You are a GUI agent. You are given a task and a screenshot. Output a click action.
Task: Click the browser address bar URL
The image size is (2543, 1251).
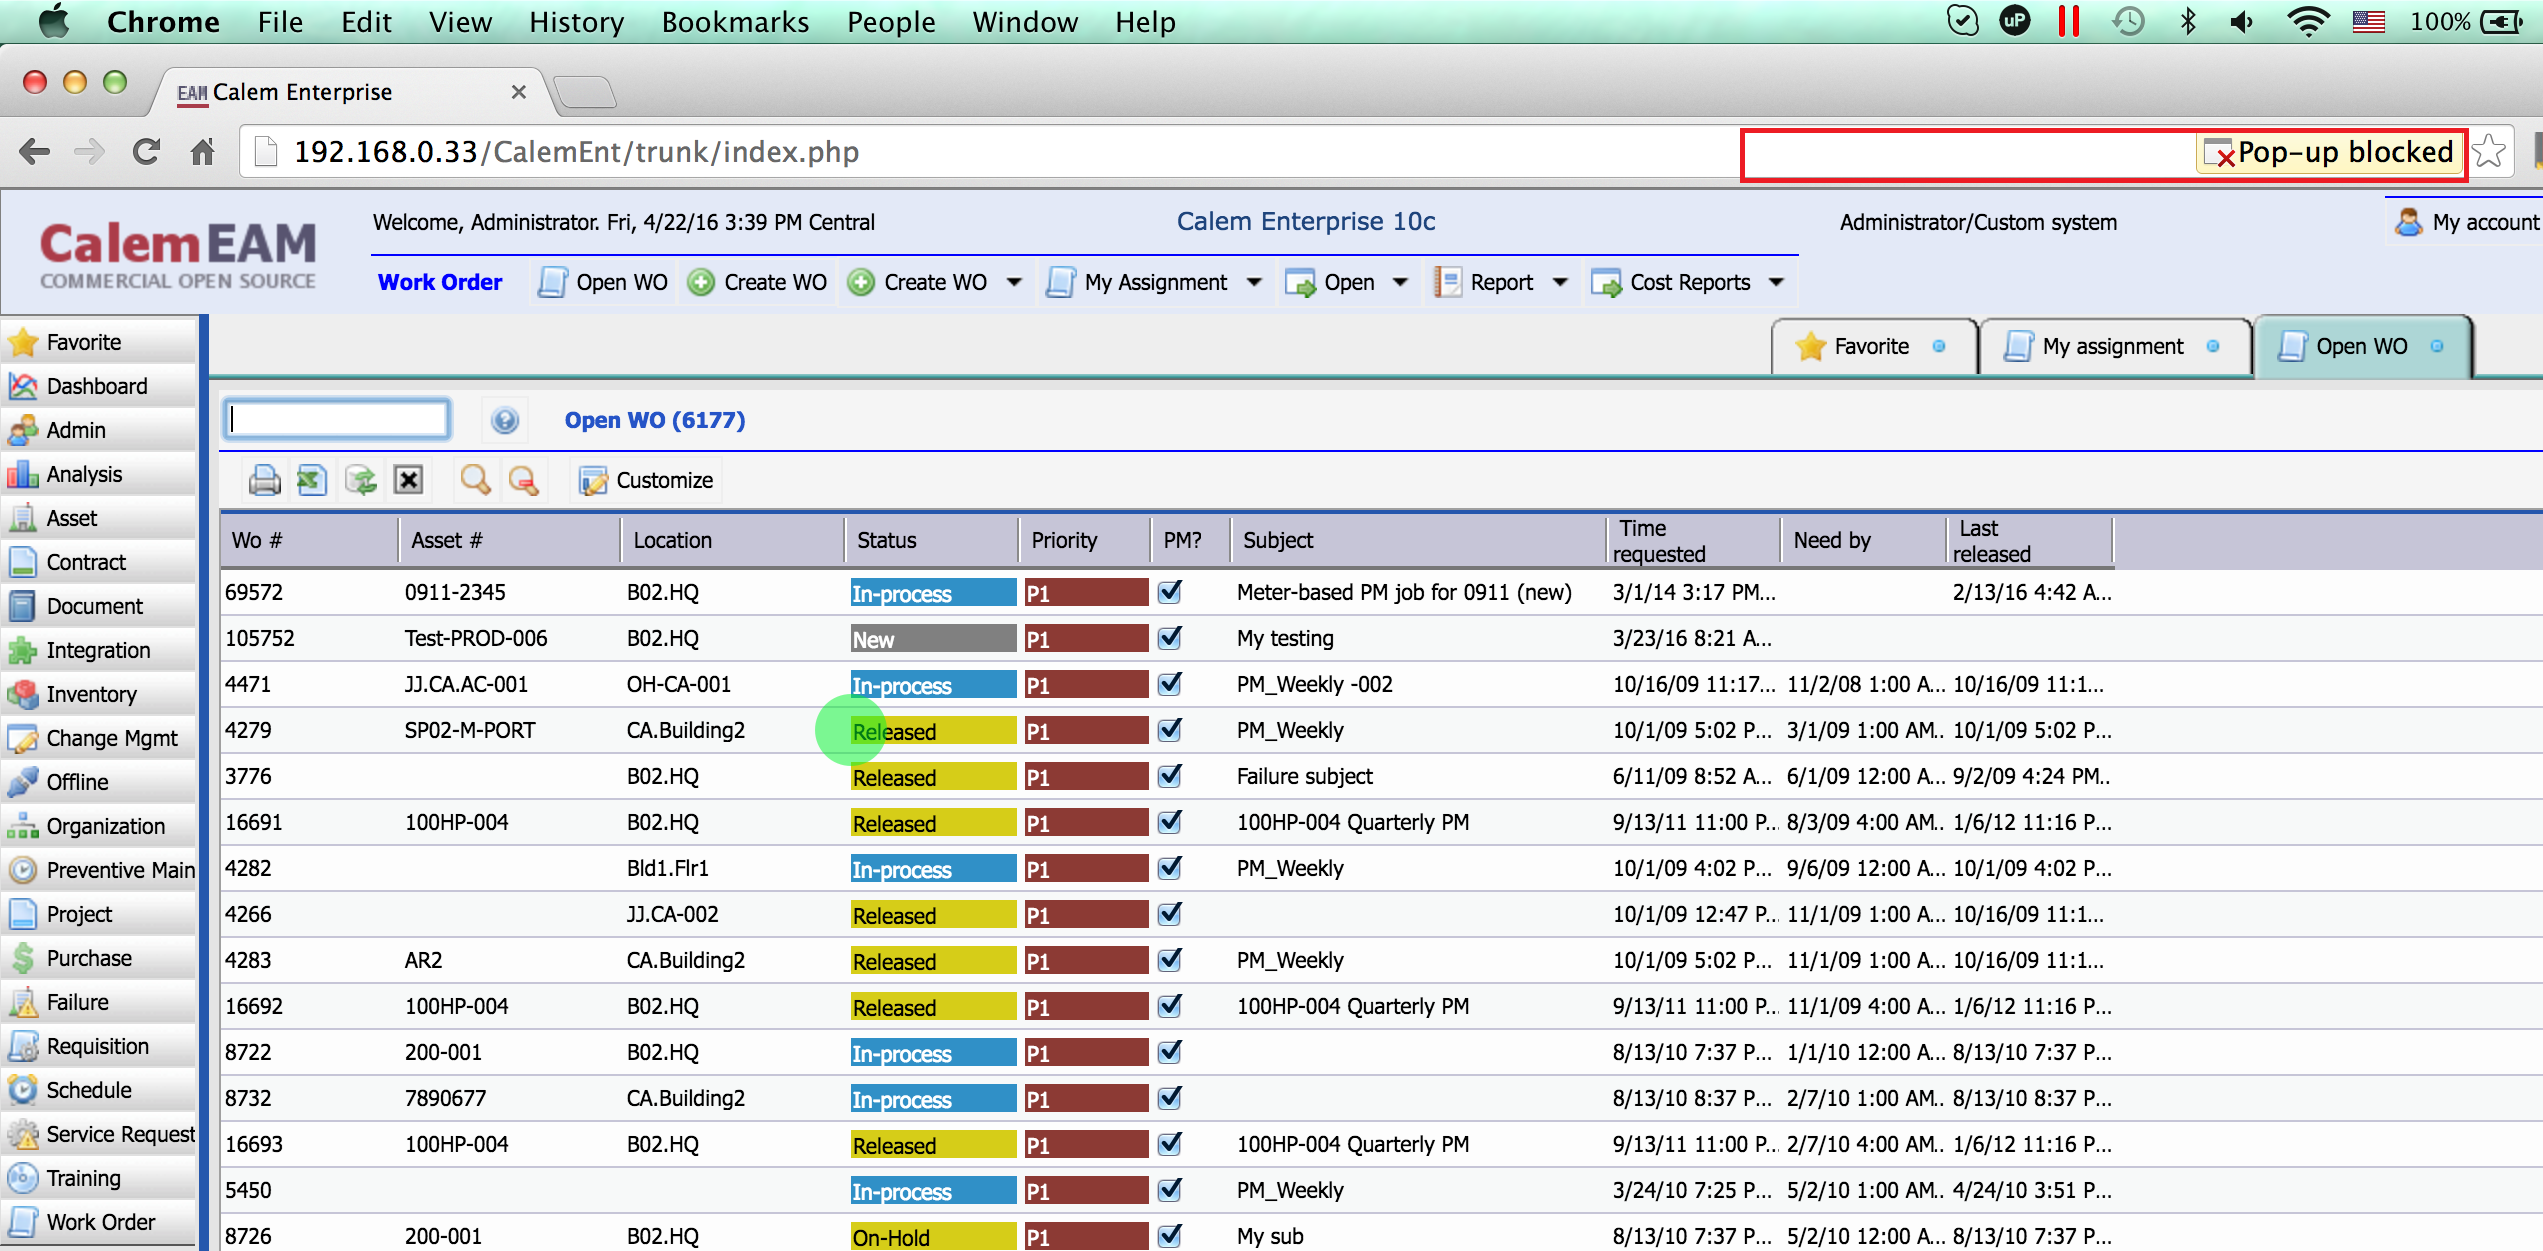(576, 152)
